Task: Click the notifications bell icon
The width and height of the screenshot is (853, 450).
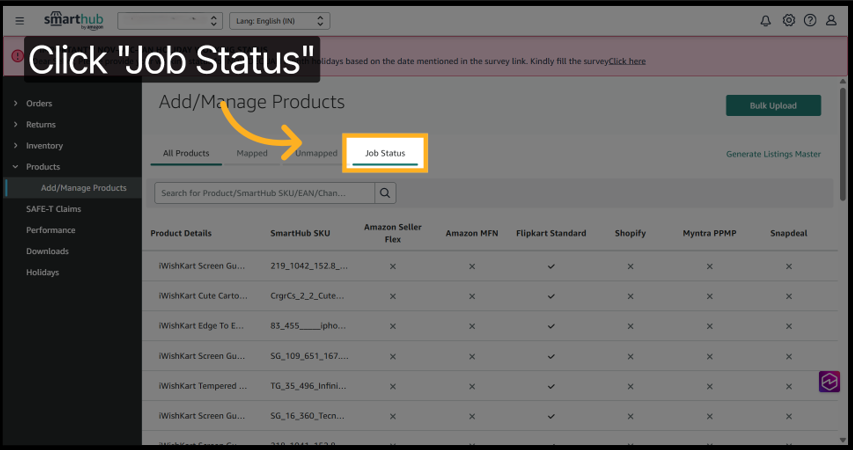Action: [766, 21]
